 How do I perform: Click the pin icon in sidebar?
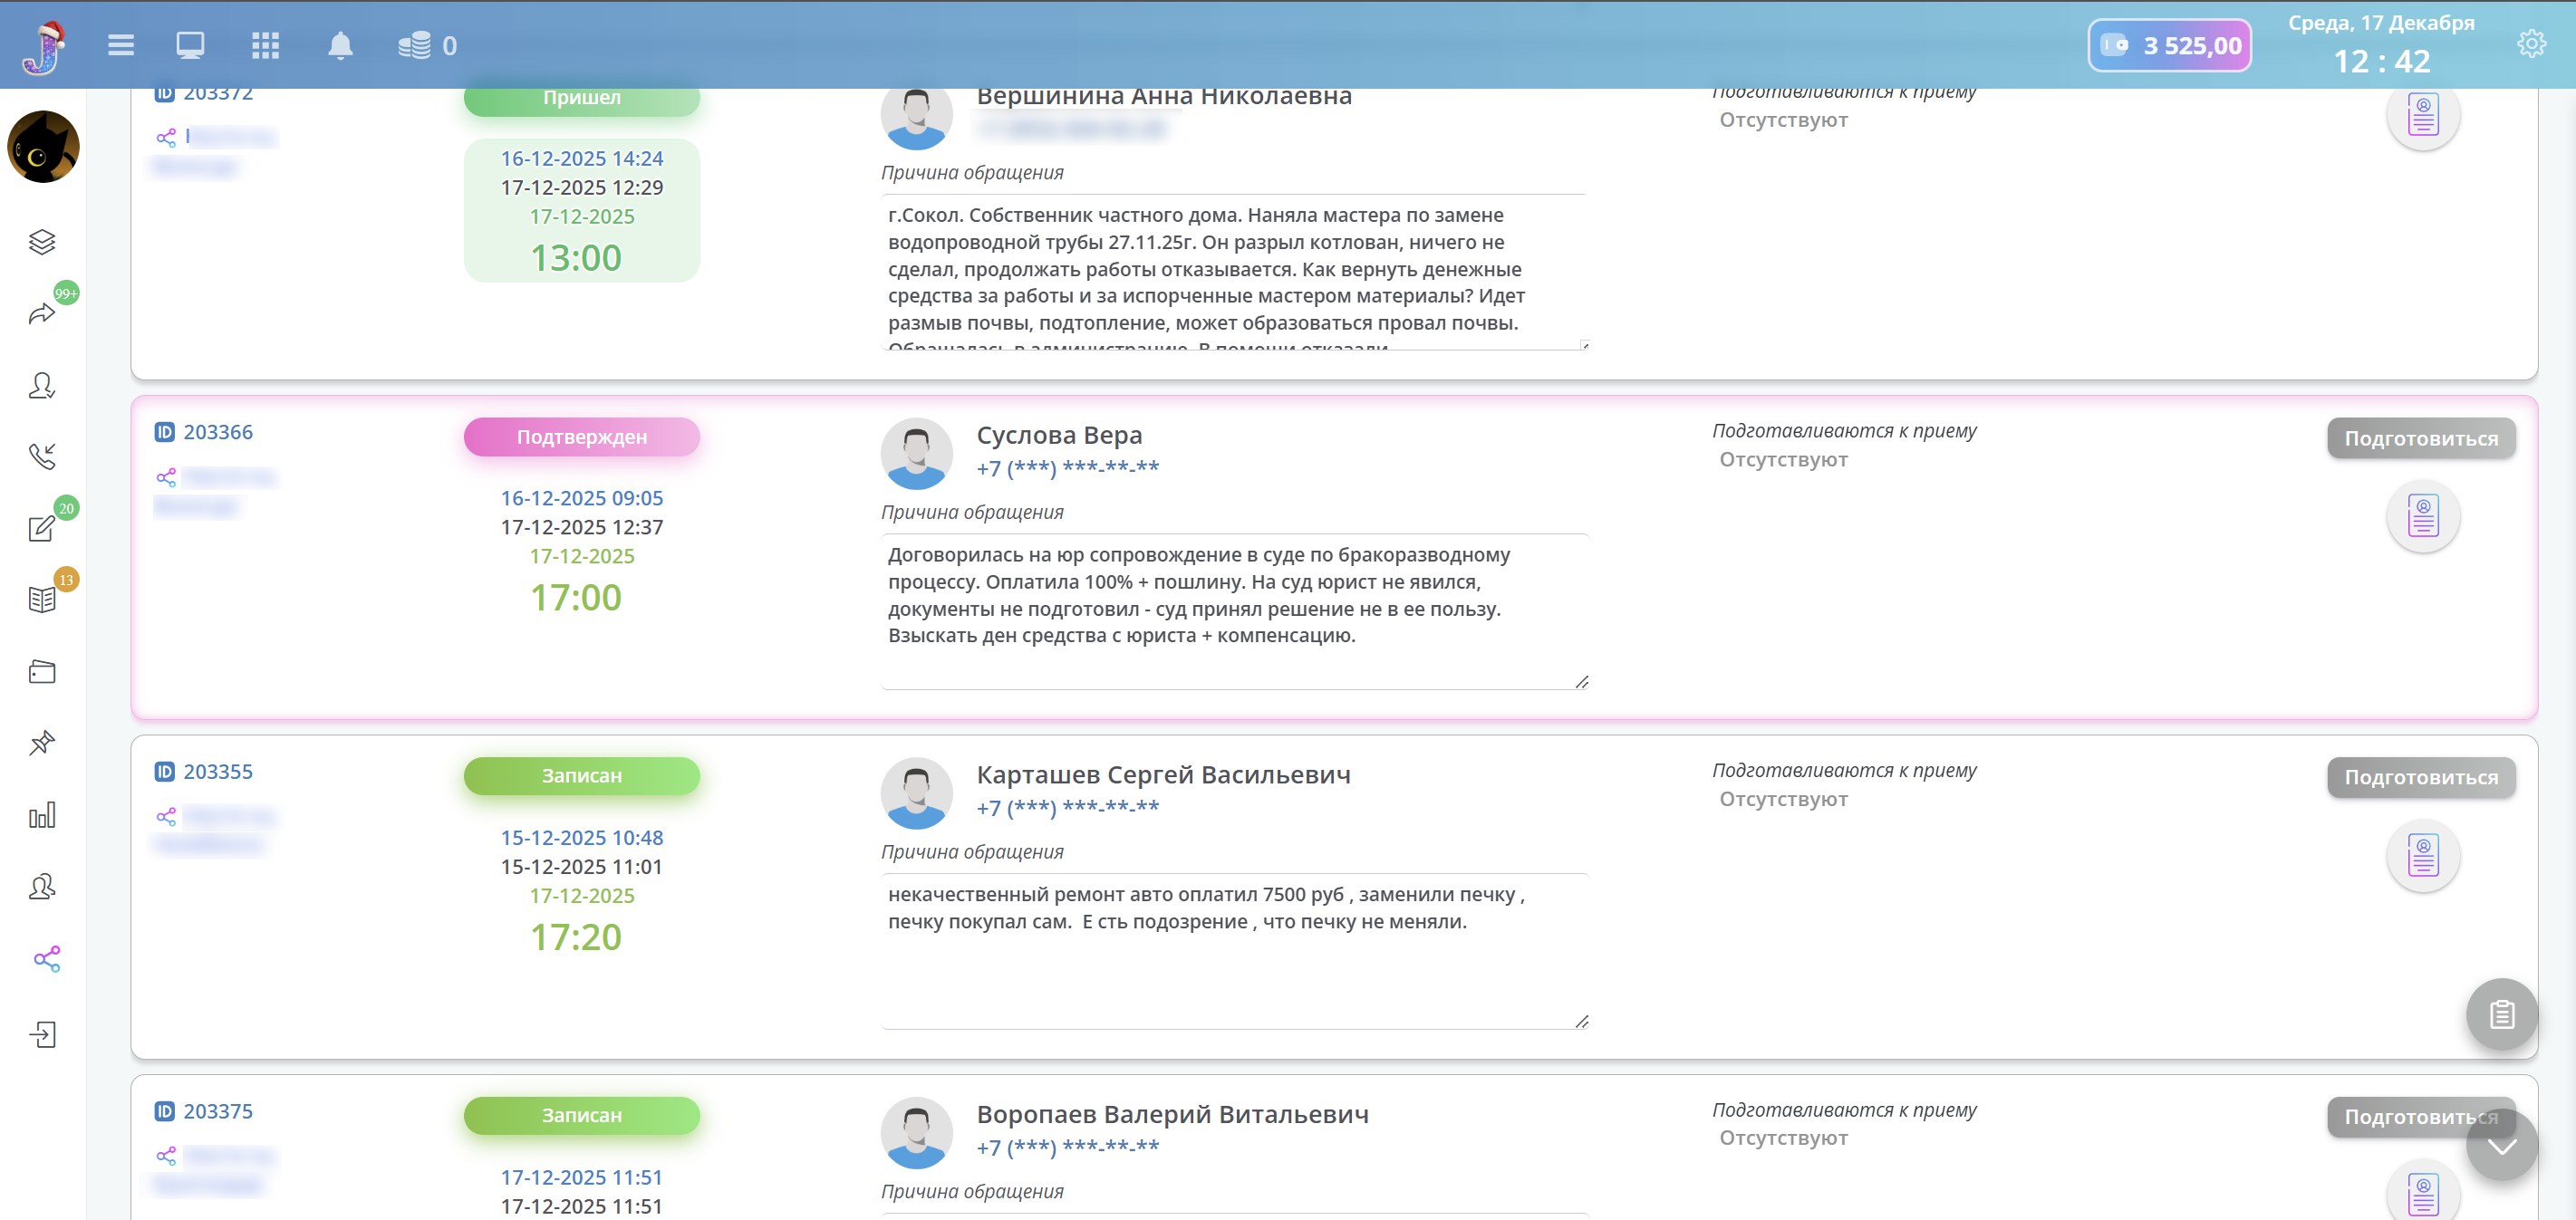coord(42,743)
